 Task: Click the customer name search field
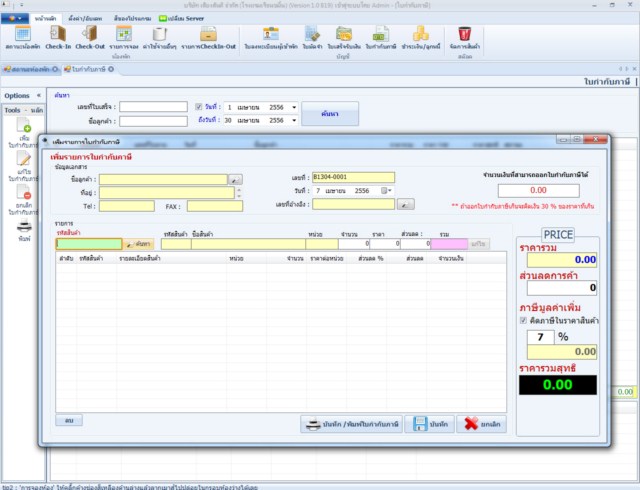153,121
